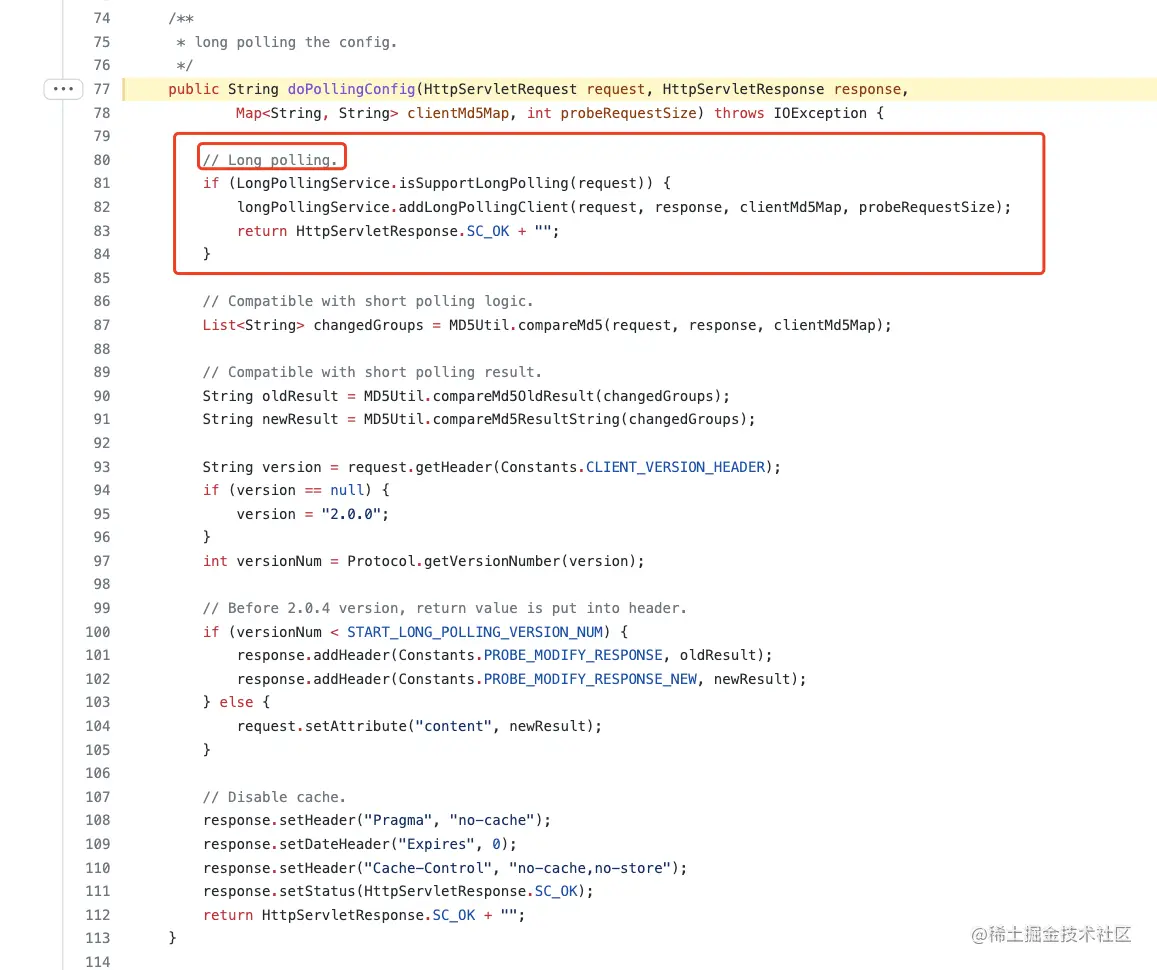Select line number 80
The height and width of the screenshot is (970, 1157).
102,160
